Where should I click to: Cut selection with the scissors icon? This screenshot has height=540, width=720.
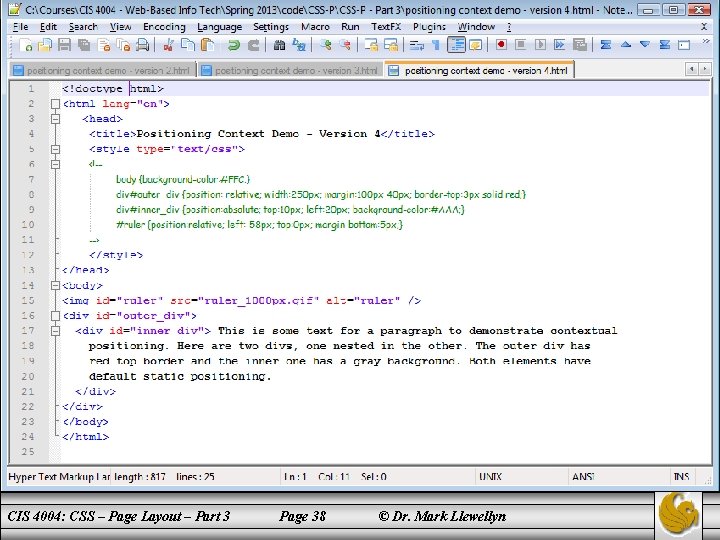coord(168,45)
